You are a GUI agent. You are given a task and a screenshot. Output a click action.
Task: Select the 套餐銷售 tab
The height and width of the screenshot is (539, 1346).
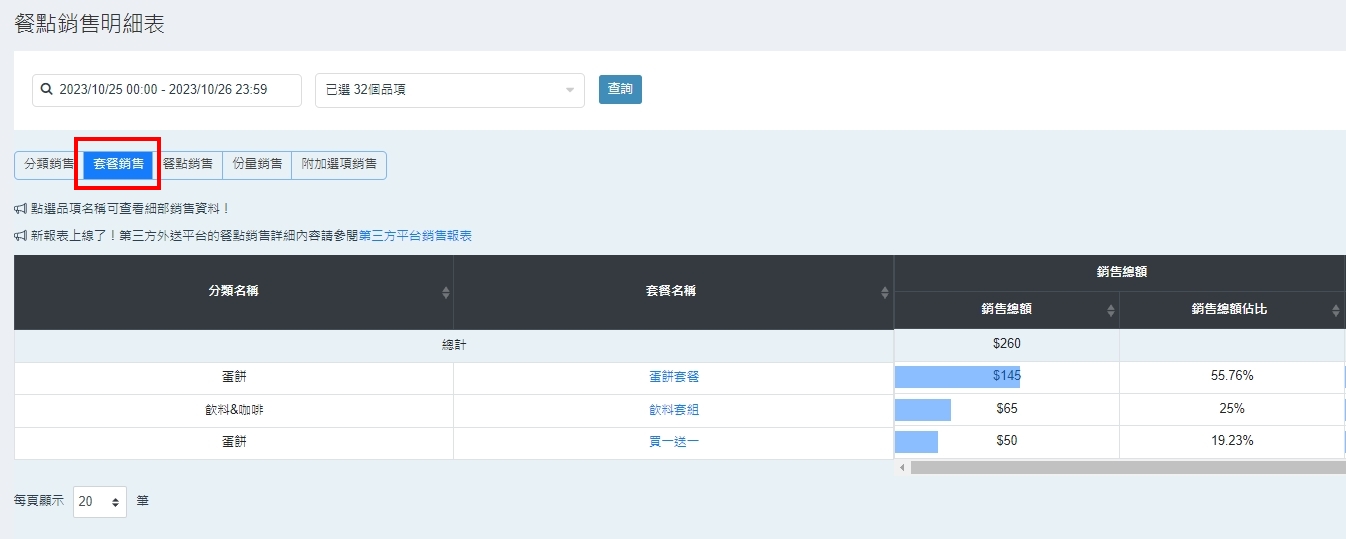click(118, 164)
